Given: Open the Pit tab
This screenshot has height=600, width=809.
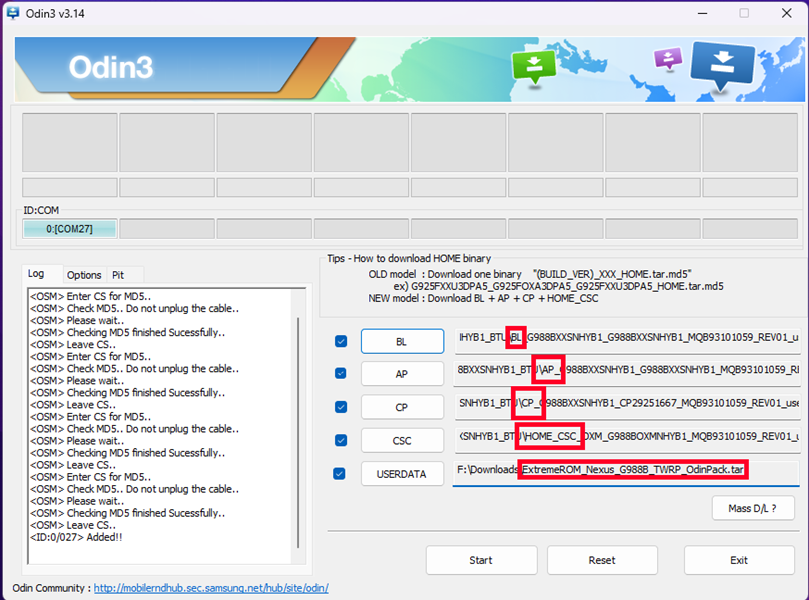Looking at the screenshot, I should click(118, 275).
